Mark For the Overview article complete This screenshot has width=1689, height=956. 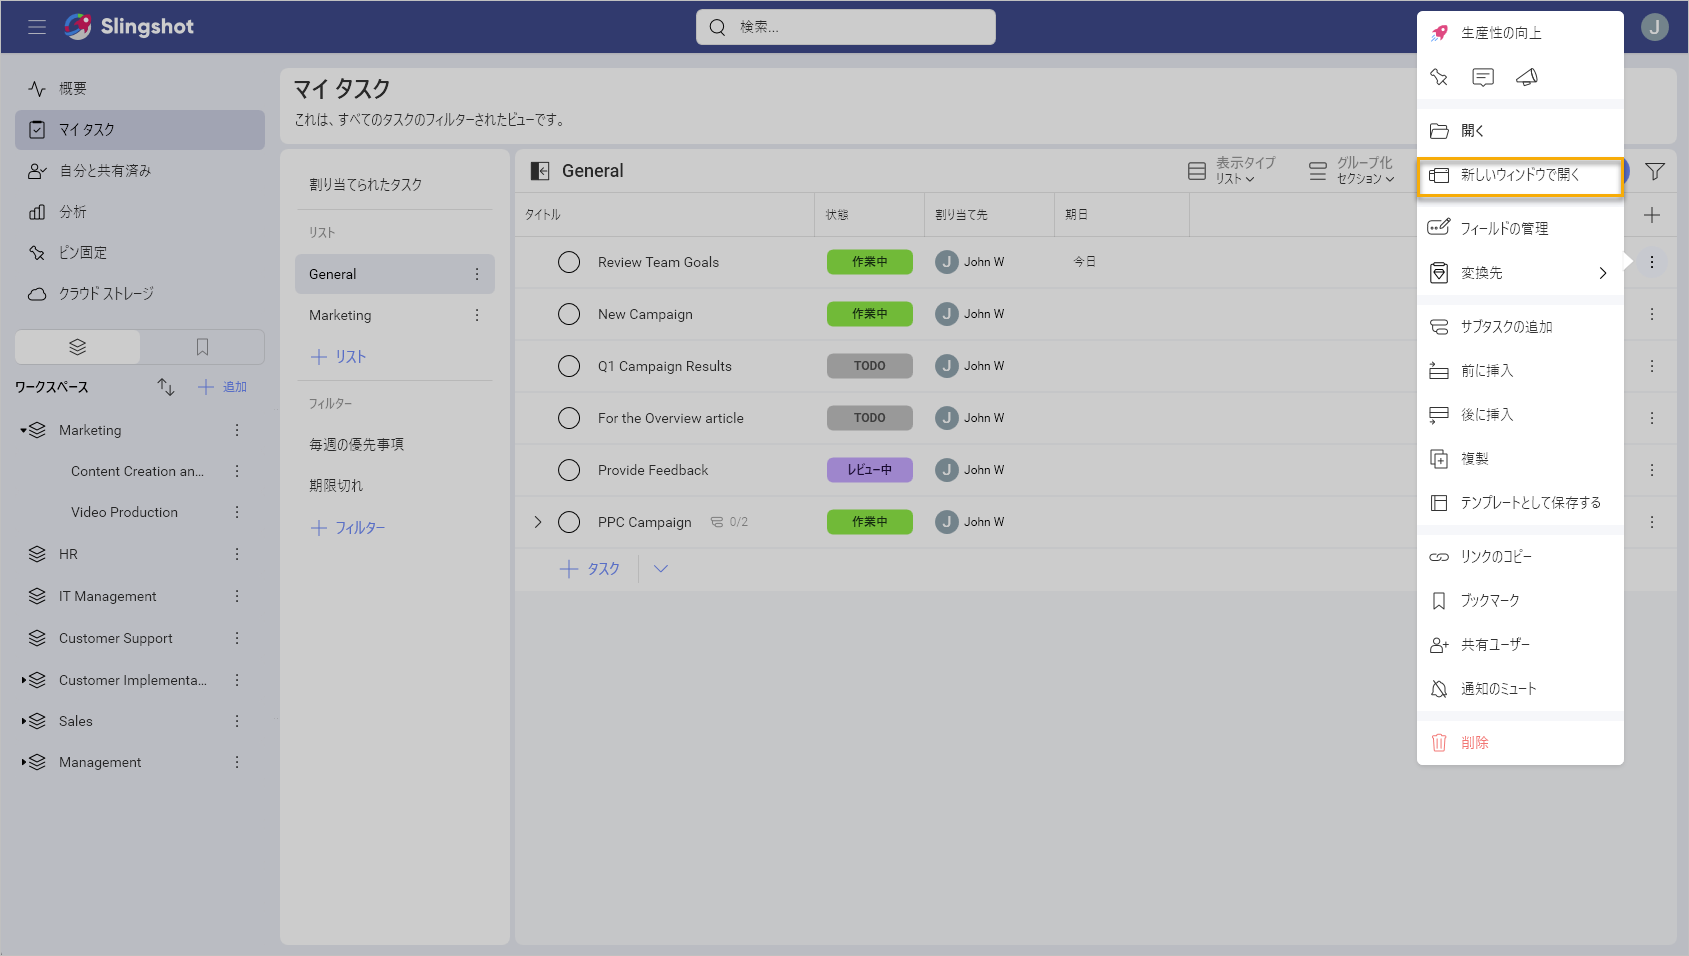pos(569,418)
